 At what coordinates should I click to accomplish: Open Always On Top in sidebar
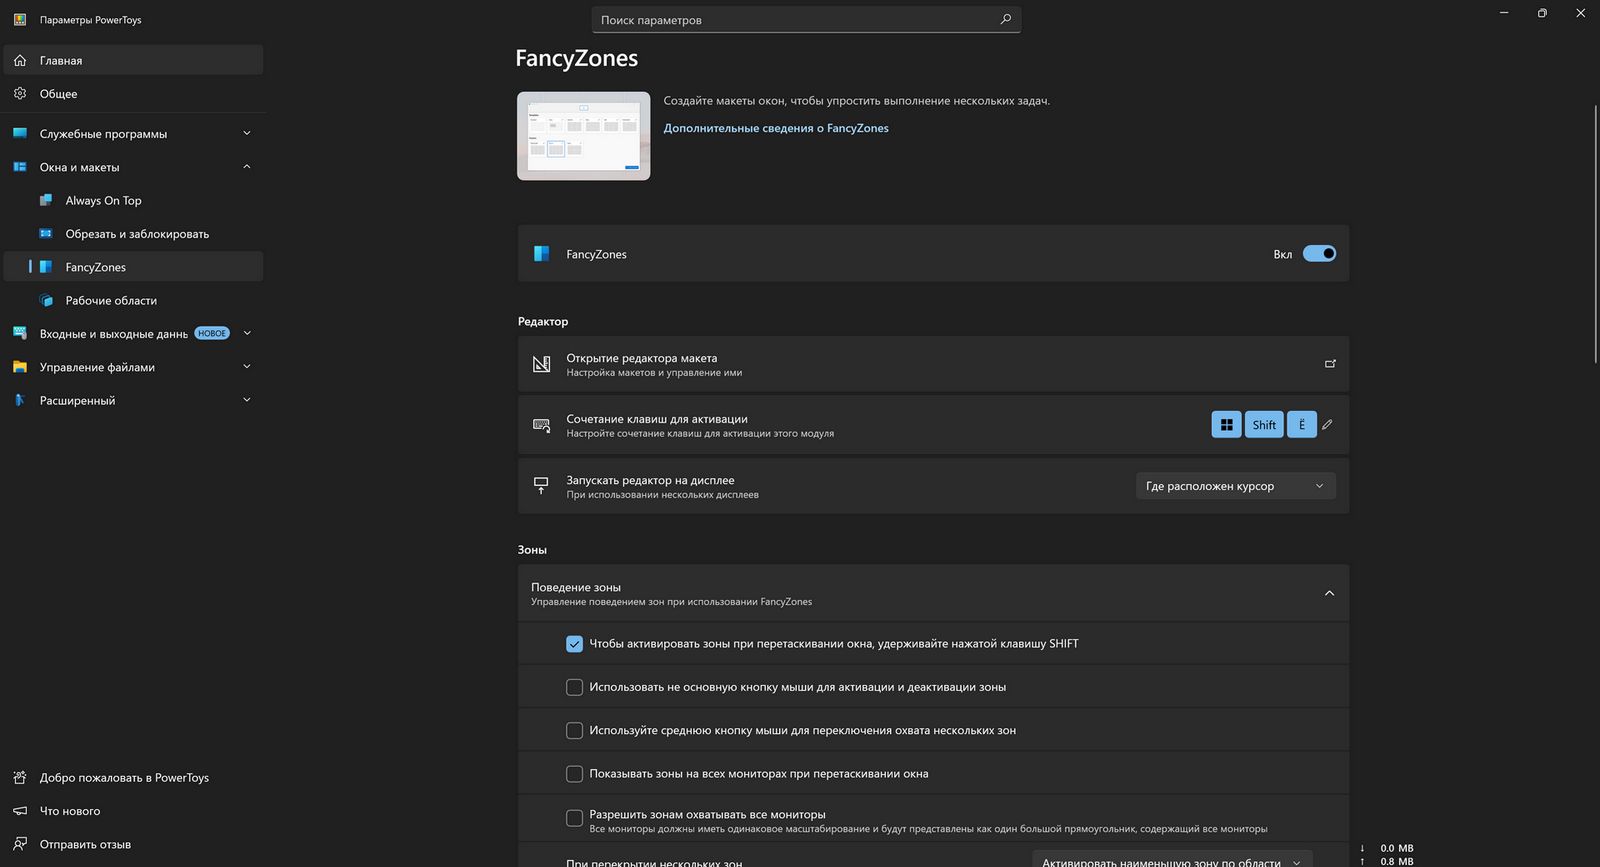point(103,201)
